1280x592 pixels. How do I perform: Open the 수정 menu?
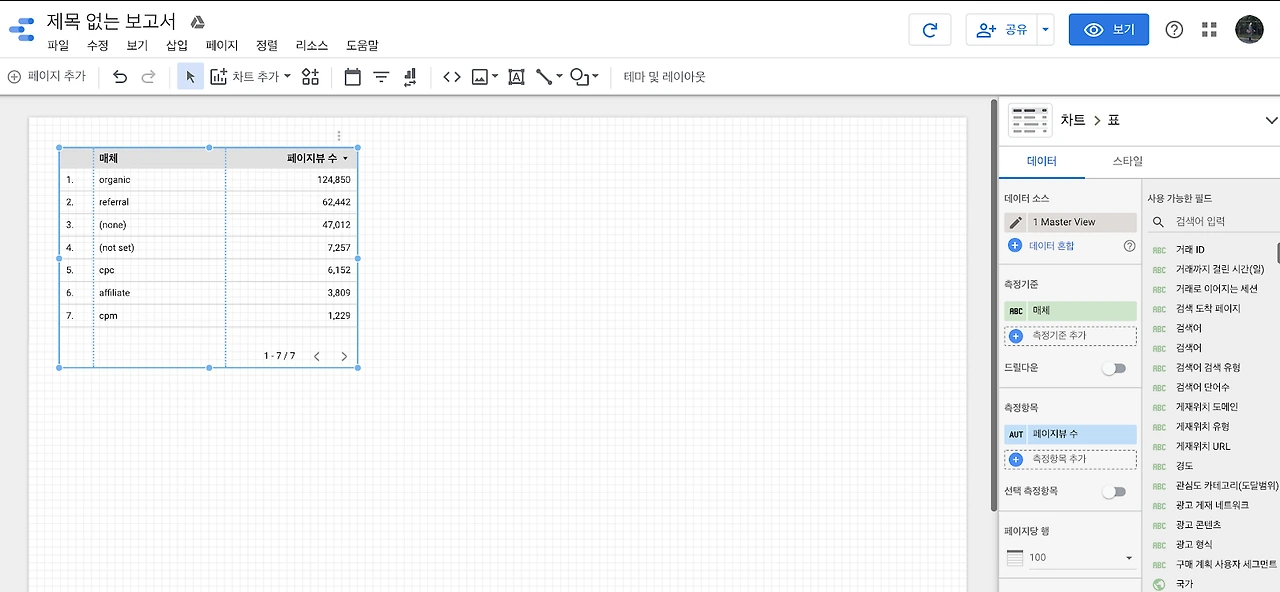[x=98, y=46]
